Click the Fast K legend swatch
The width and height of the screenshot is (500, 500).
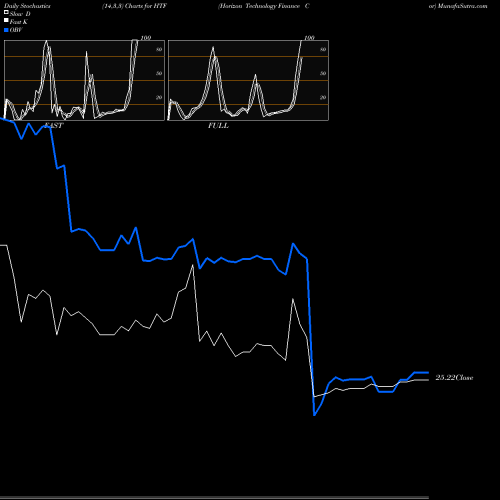coord(6,21)
